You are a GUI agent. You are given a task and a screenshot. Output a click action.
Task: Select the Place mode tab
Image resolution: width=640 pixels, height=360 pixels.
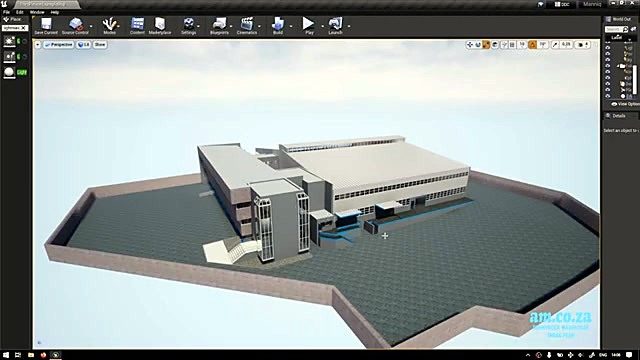click(13, 19)
